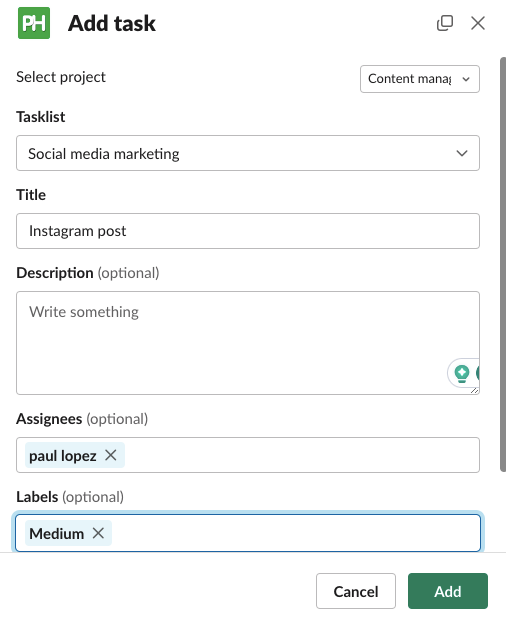The height and width of the screenshot is (624, 506).
Task: Click the empty area of the Assignees field
Action: pos(302,455)
